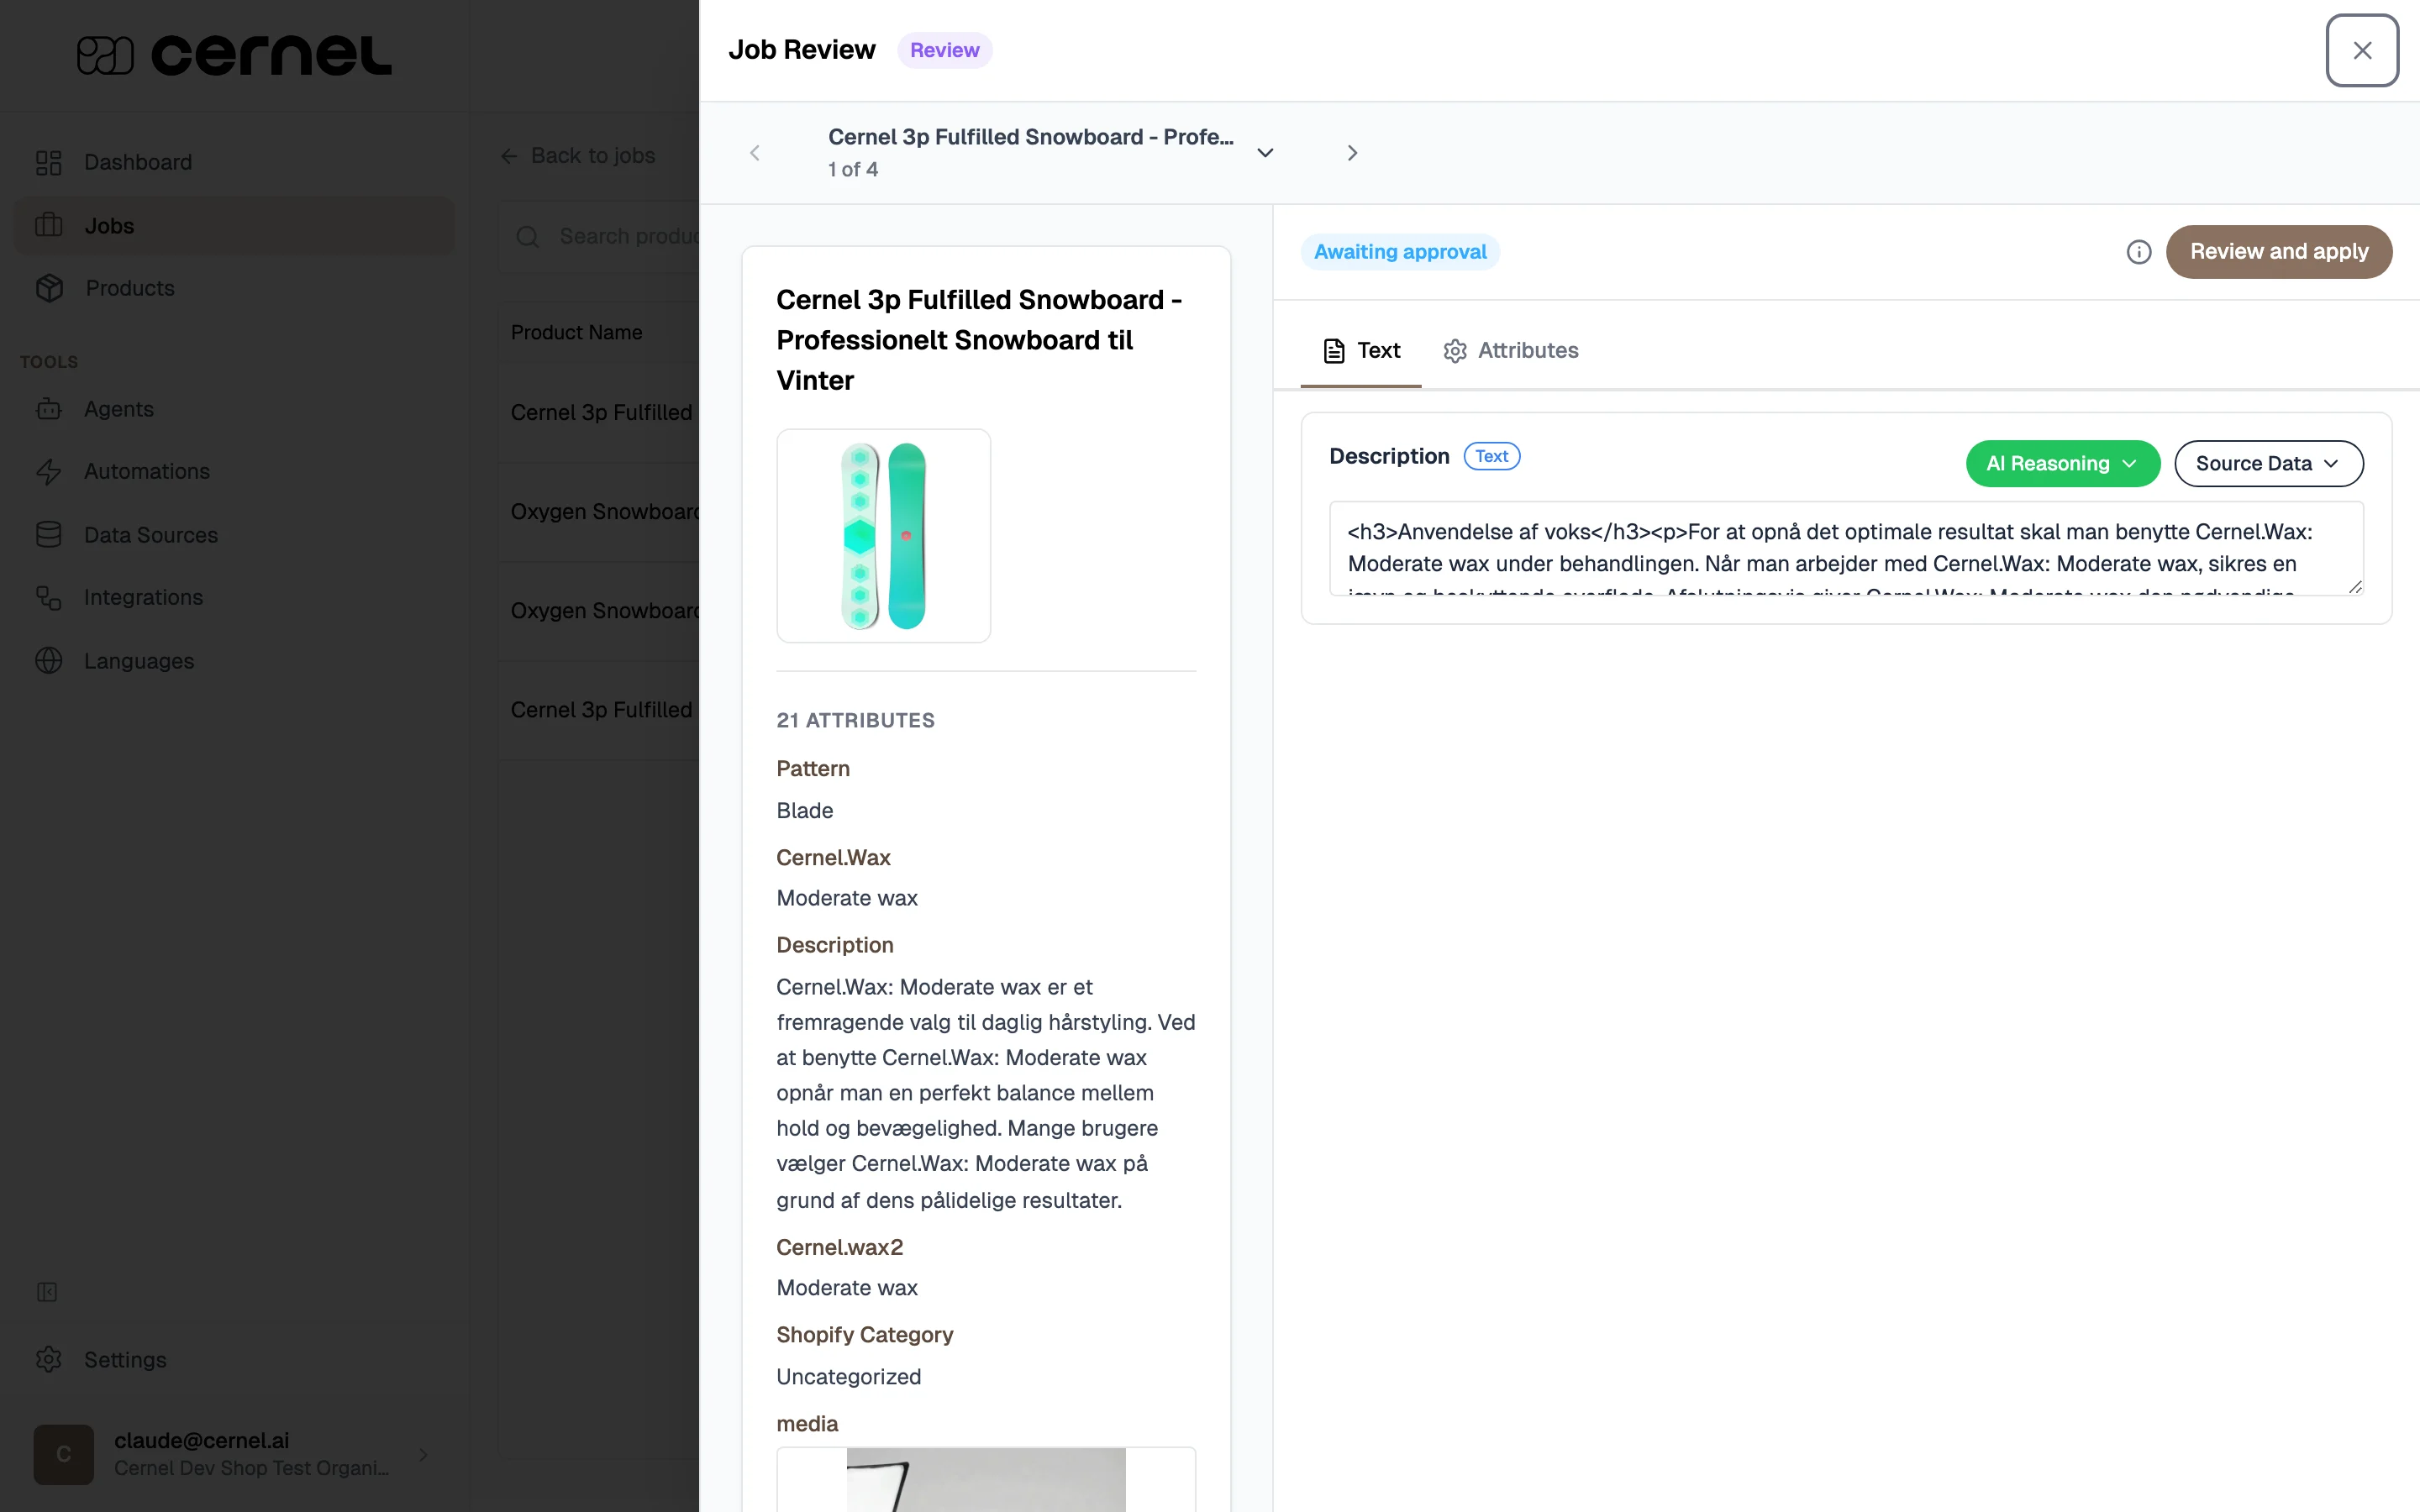Expand the claude@cernel.ai account chevron

point(423,1455)
